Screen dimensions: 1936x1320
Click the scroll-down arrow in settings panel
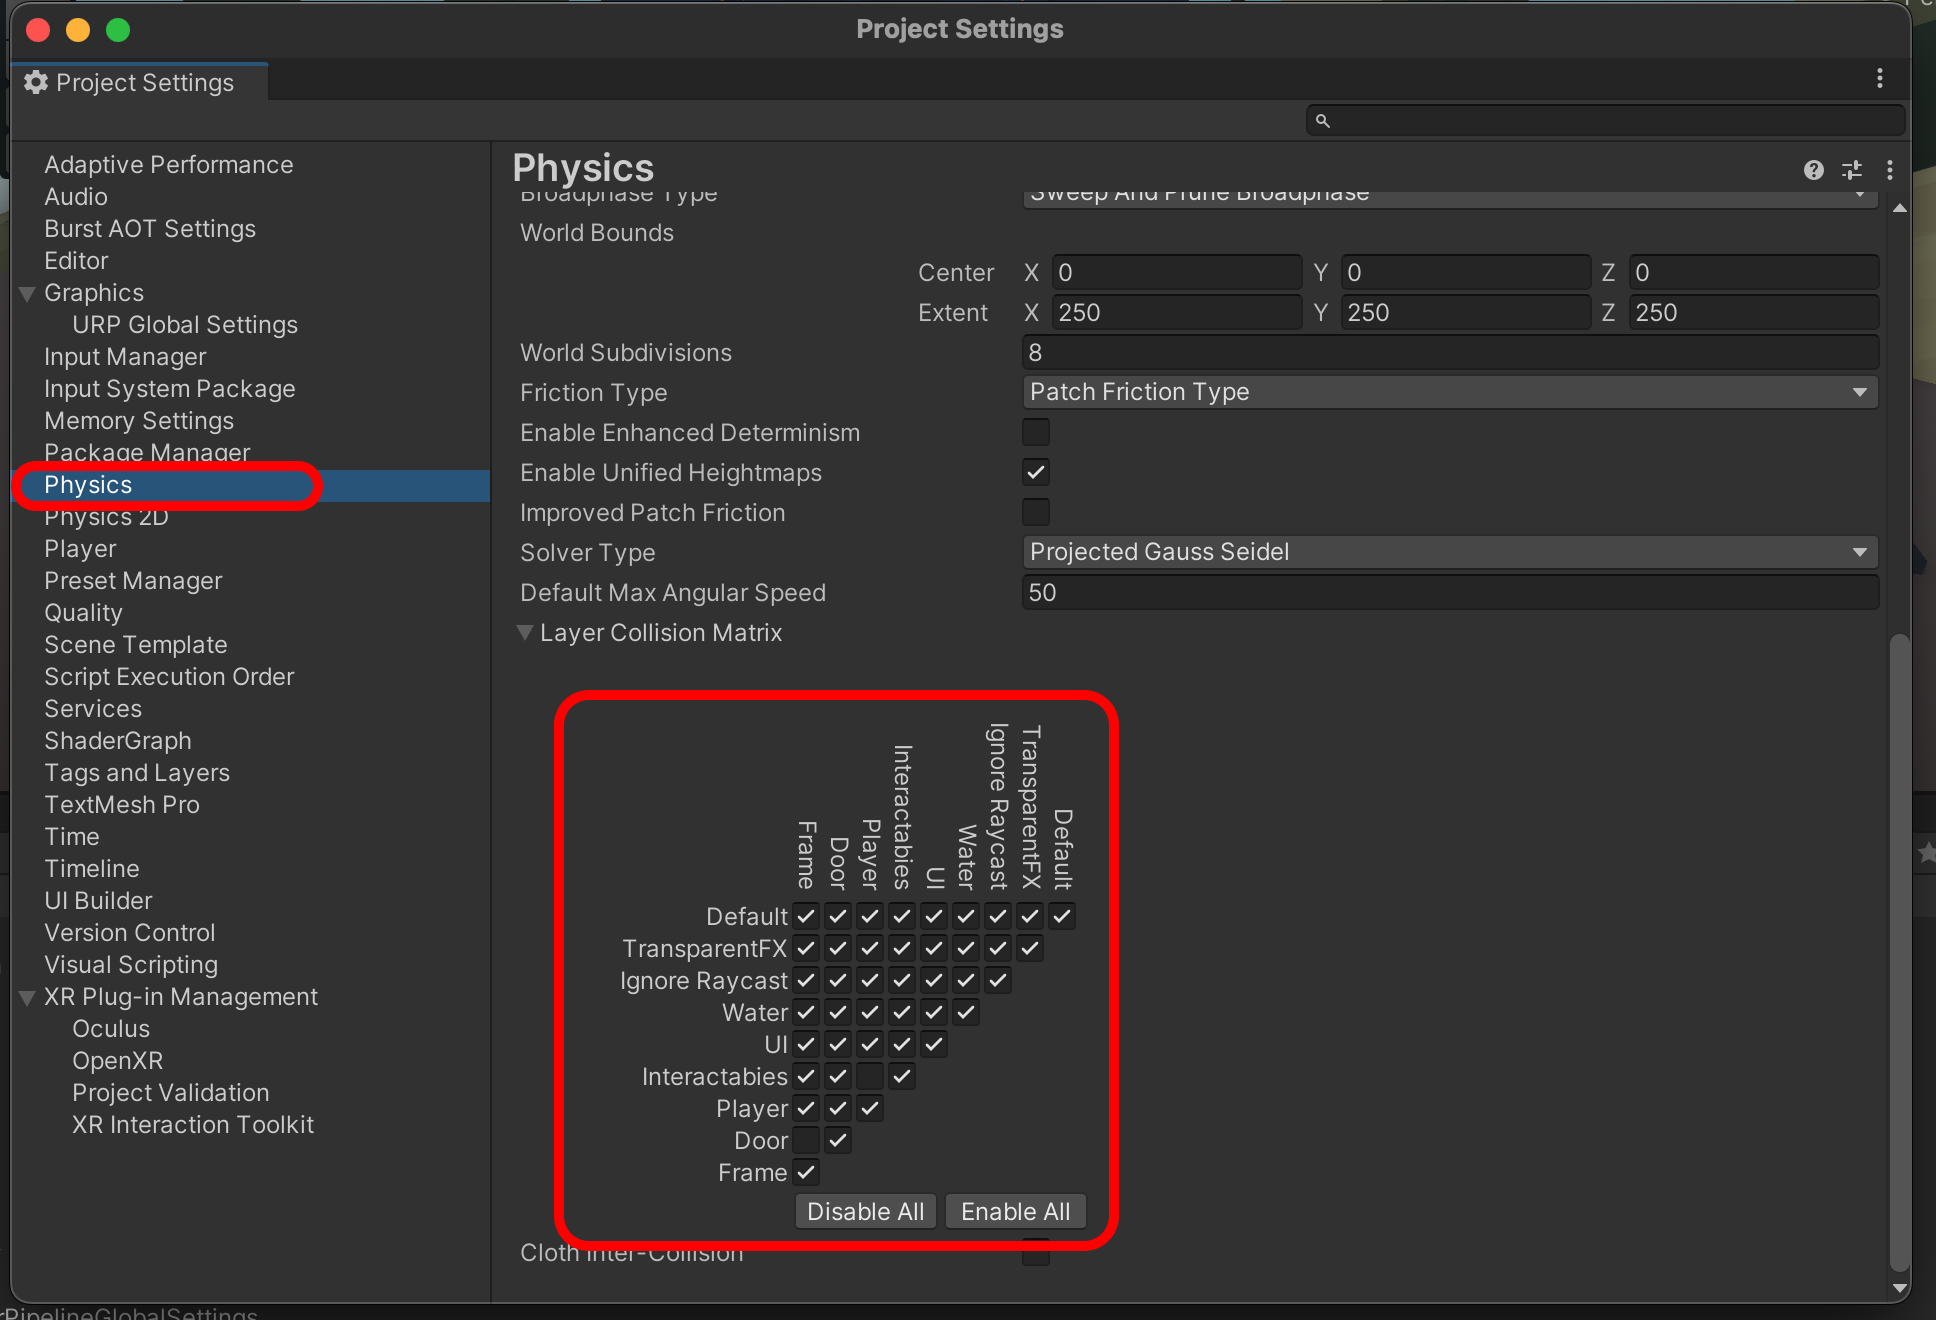(x=1899, y=1288)
